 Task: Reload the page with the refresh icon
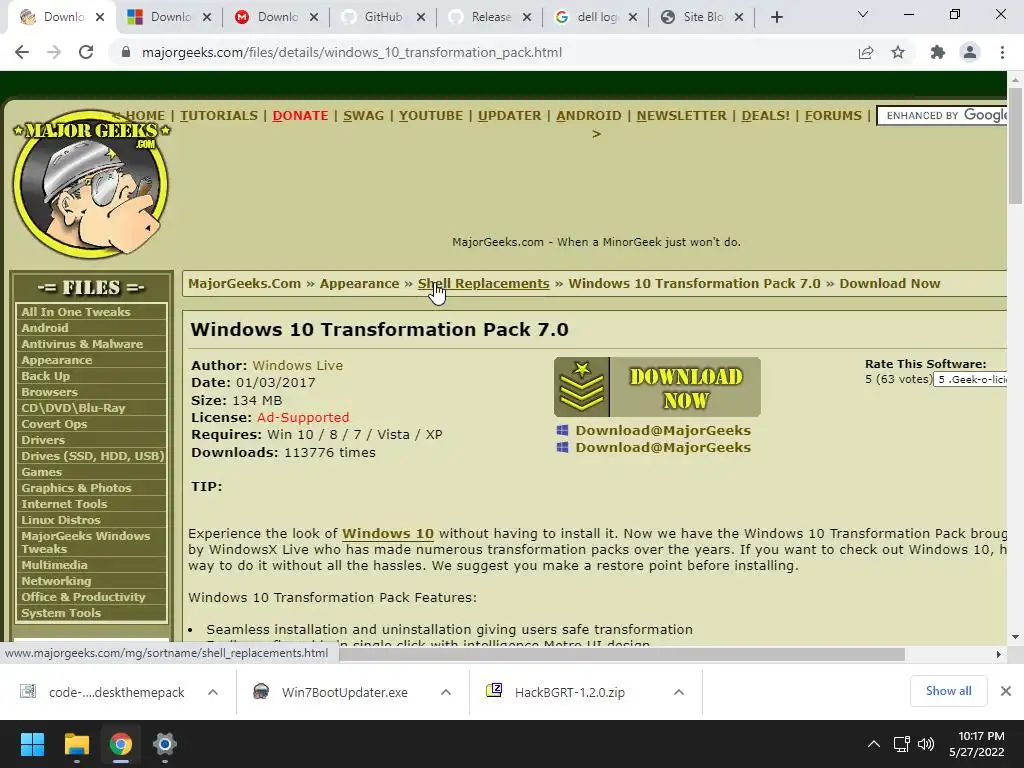(x=86, y=52)
